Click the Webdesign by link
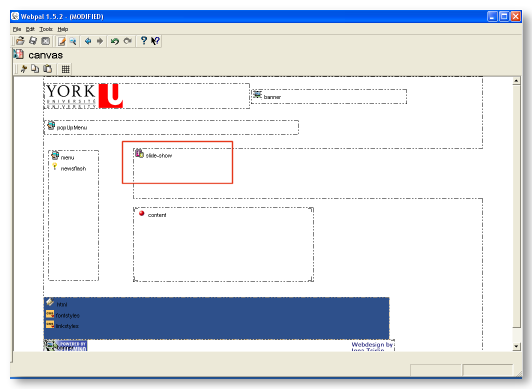This screenshot has height=389, width=532. click(372, 345)
